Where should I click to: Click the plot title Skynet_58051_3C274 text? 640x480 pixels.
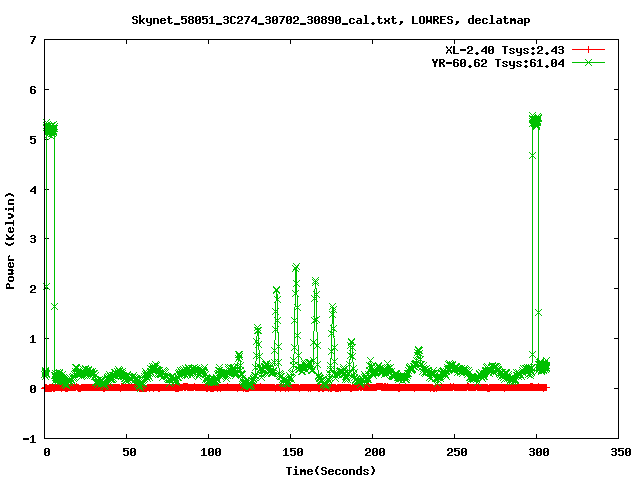click(331, 20)
